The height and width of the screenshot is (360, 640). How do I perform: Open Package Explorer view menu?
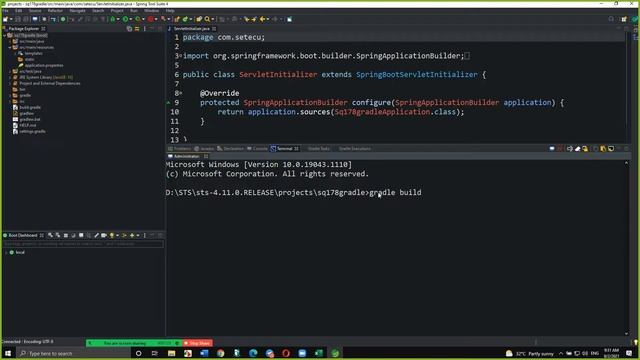pos(144,29)
